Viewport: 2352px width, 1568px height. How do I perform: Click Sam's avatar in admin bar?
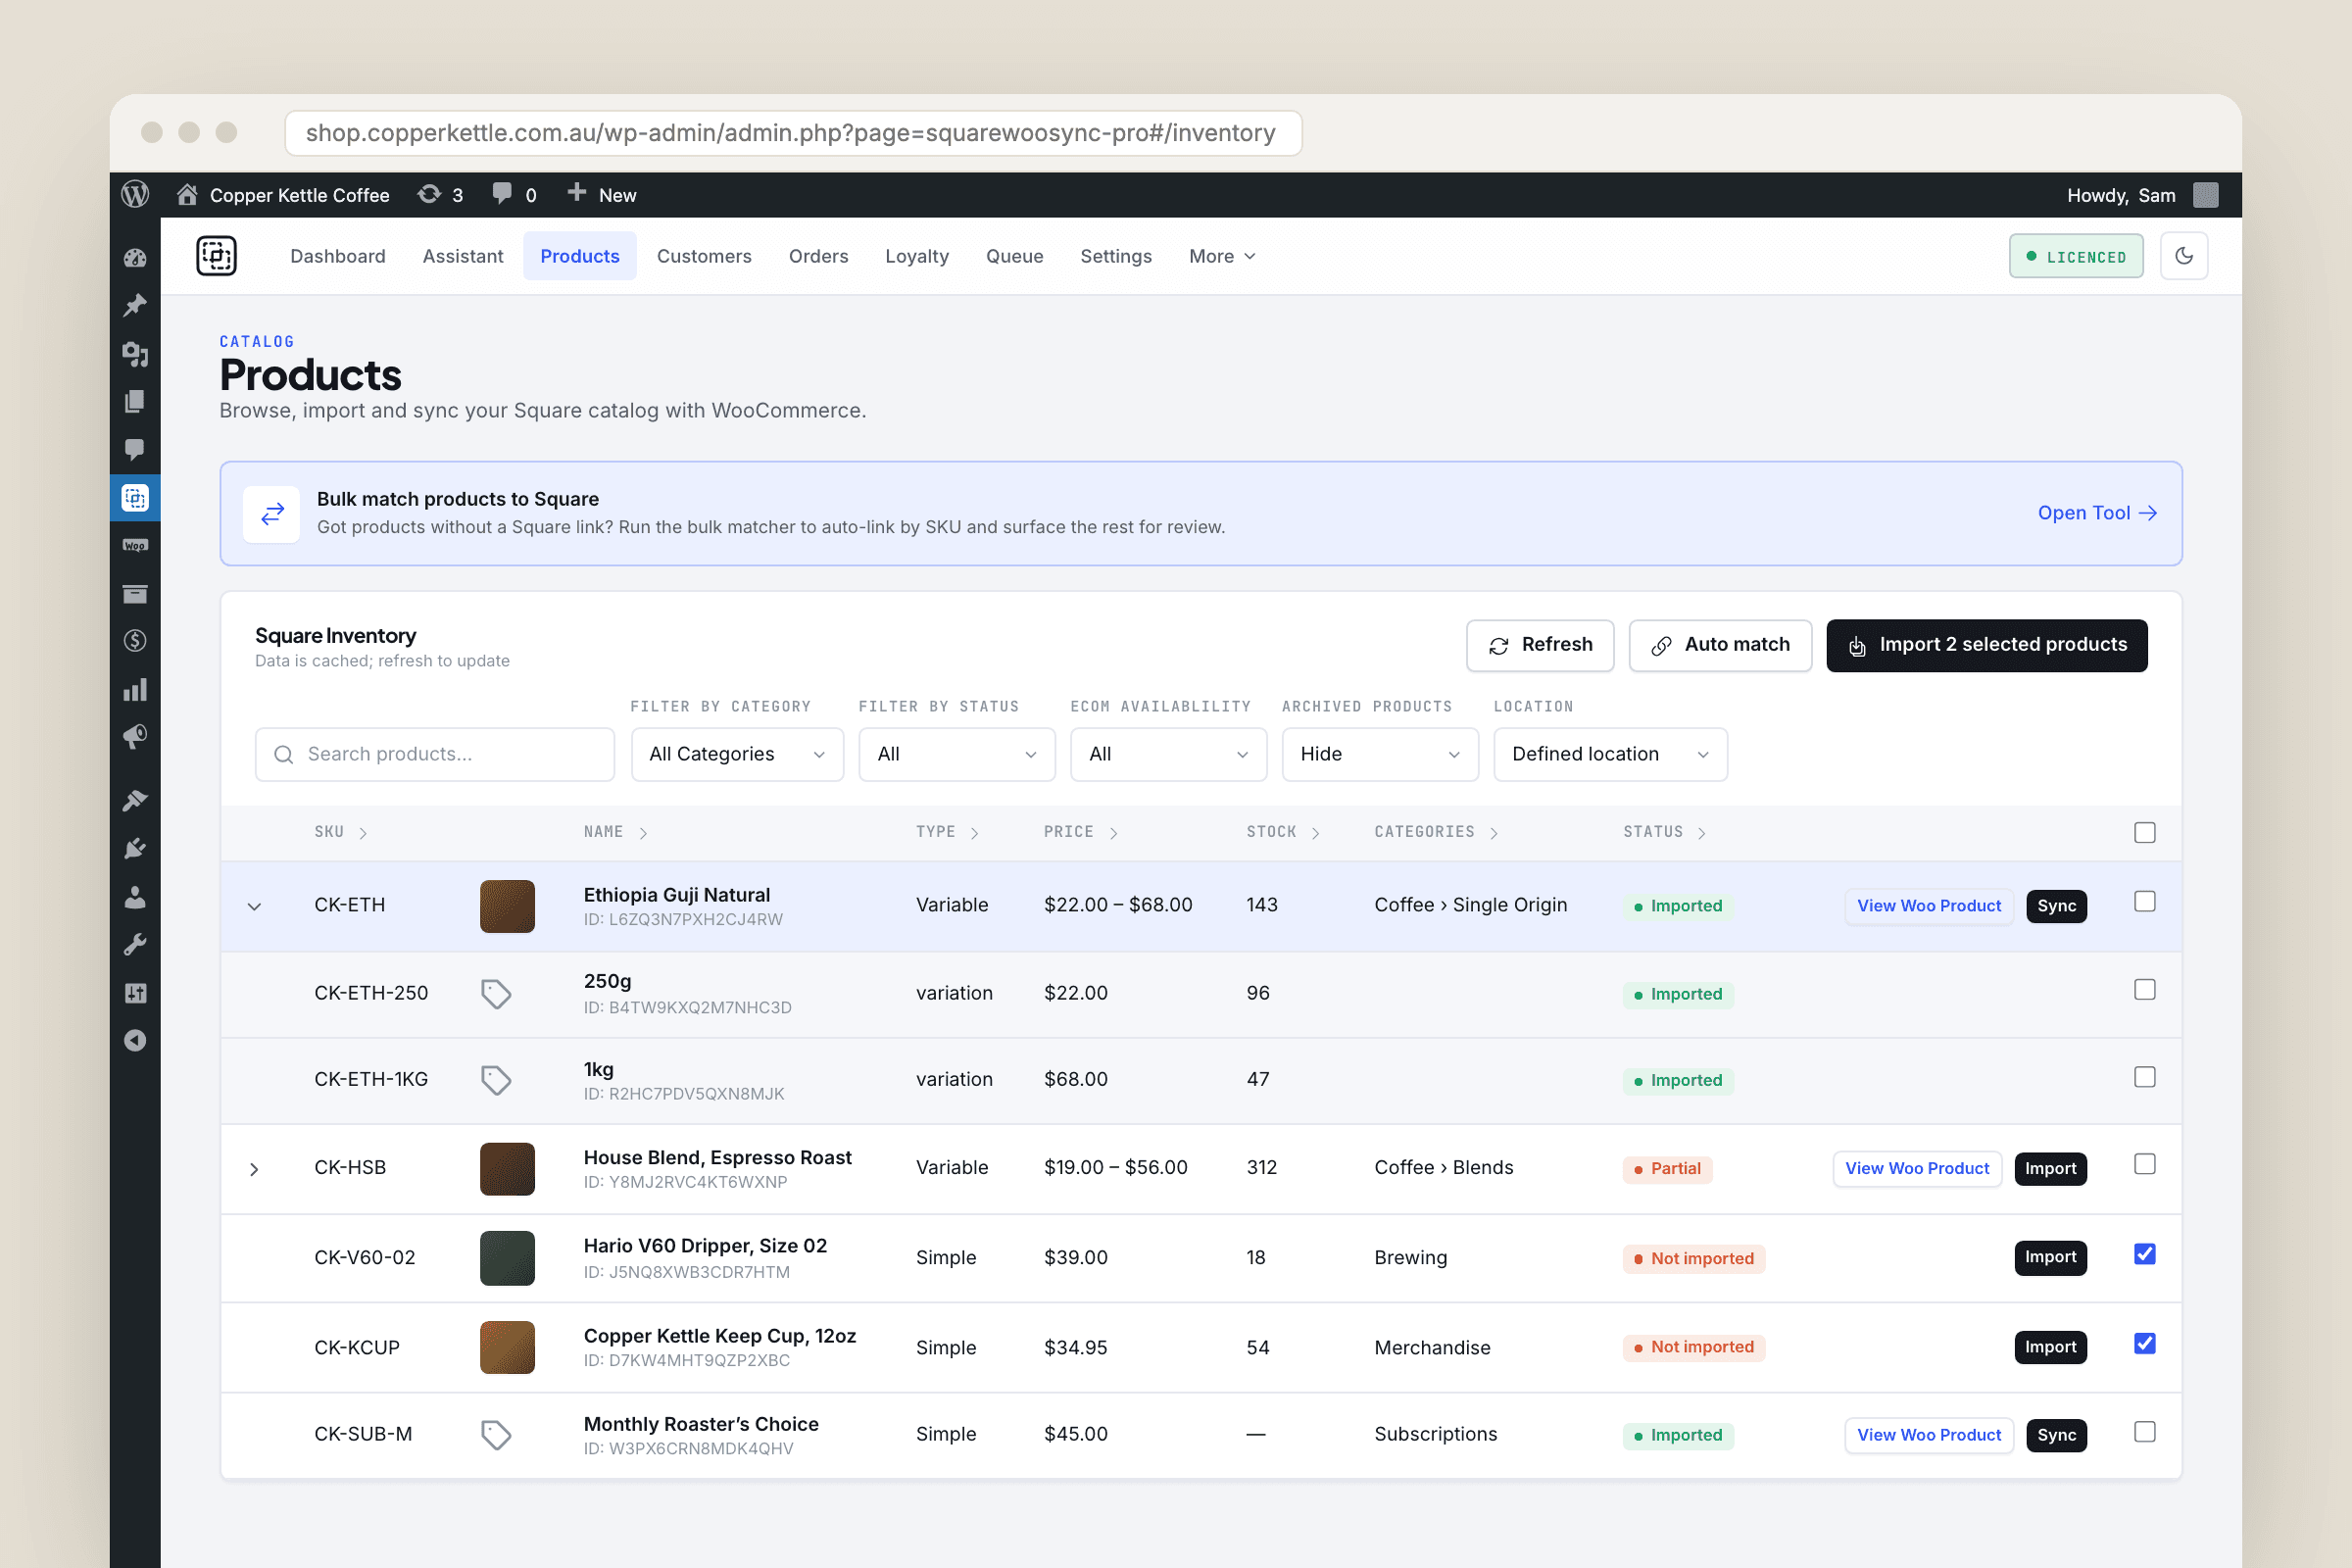(2206, 195)
